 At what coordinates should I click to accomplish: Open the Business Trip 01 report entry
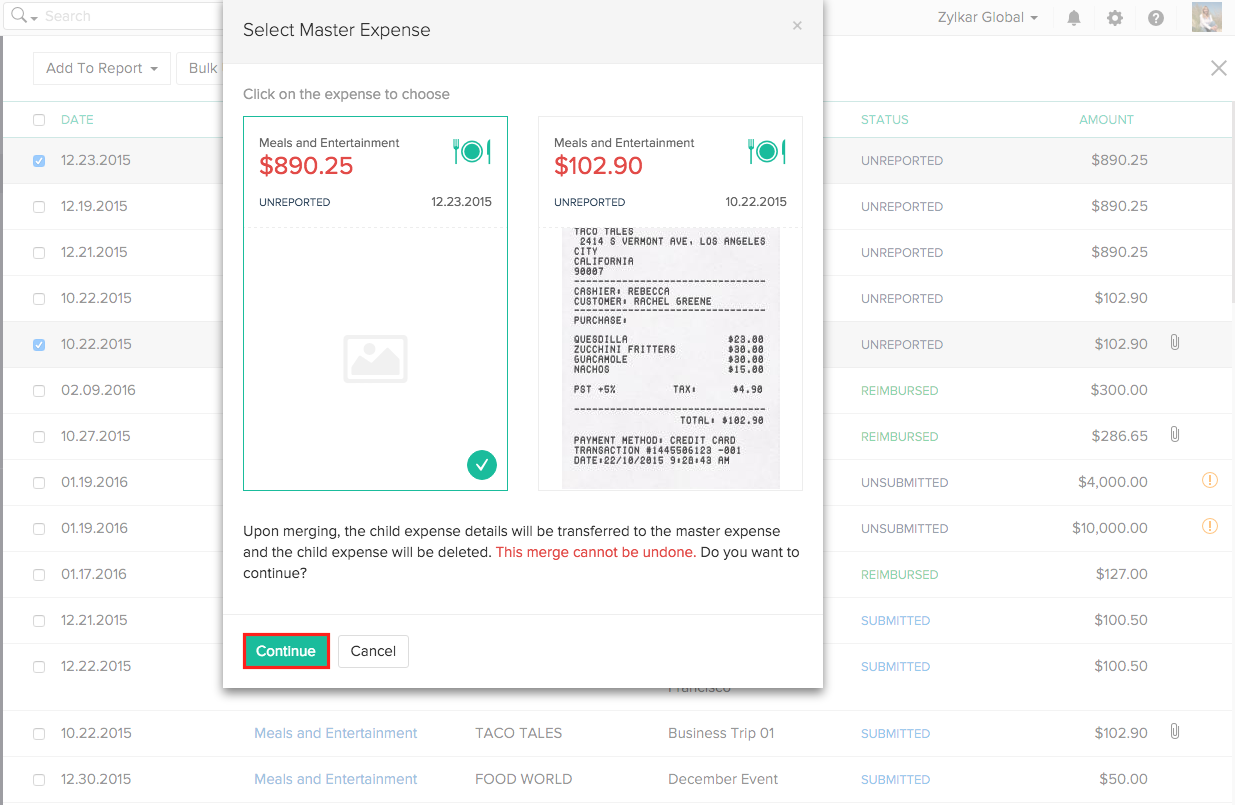click(721, 733)
